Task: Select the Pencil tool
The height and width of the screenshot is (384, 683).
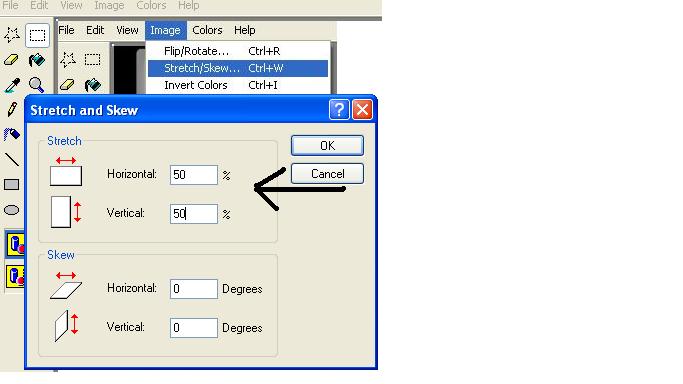Action: 12,109
